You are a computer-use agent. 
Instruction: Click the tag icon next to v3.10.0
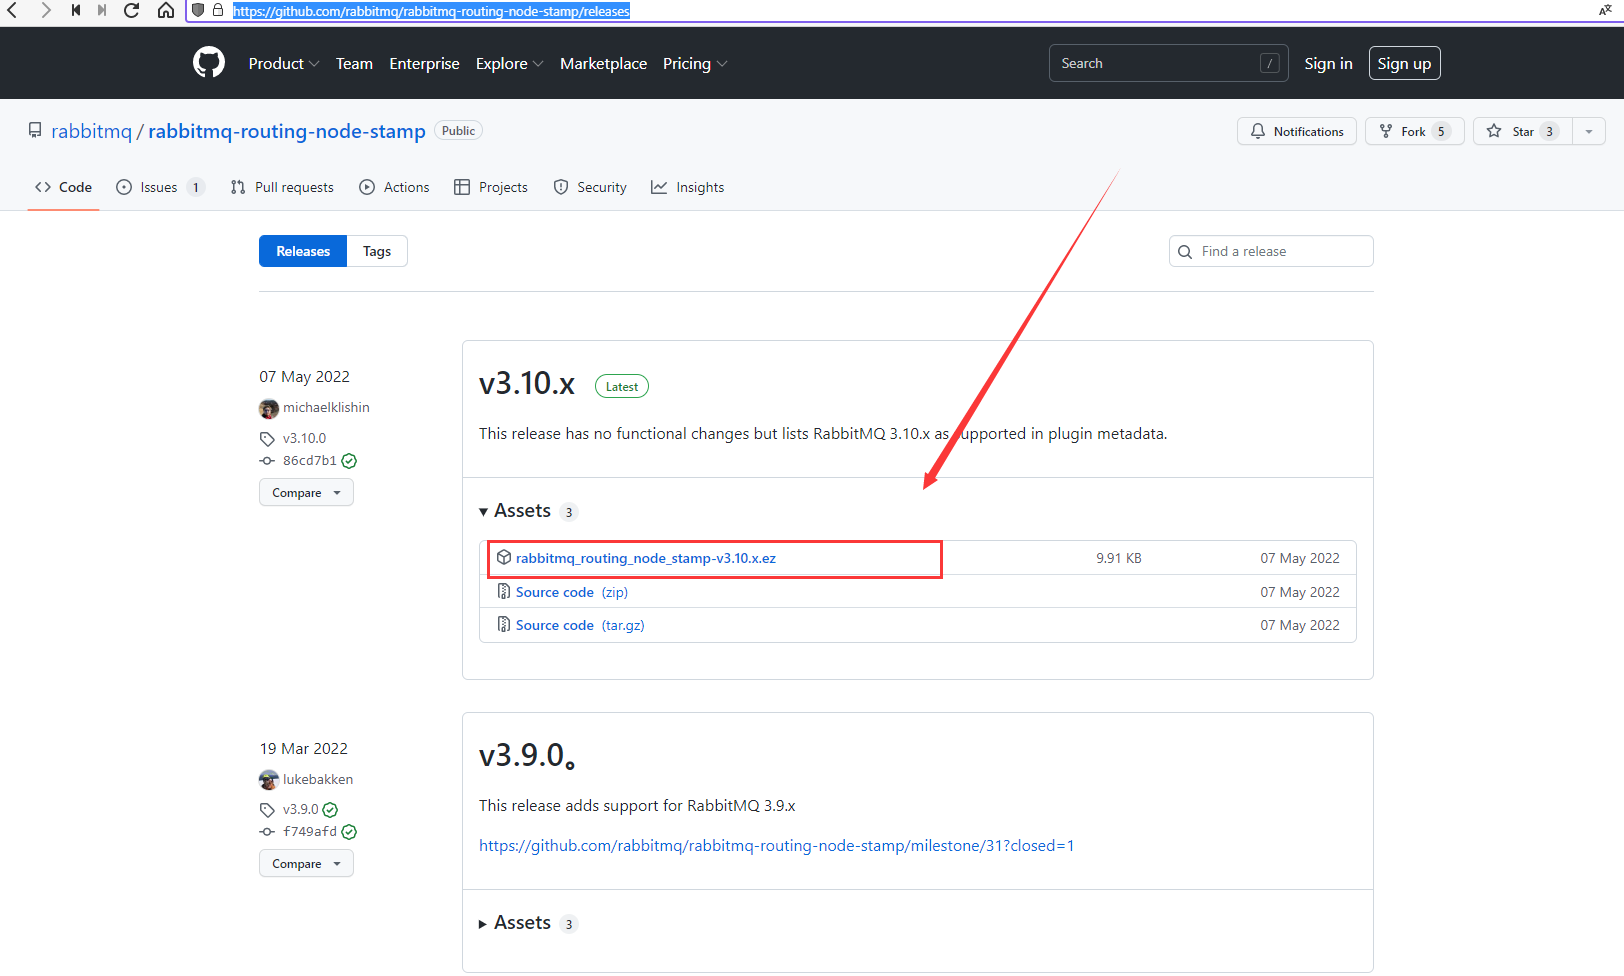pyautogui.click(x=267, y=439)
